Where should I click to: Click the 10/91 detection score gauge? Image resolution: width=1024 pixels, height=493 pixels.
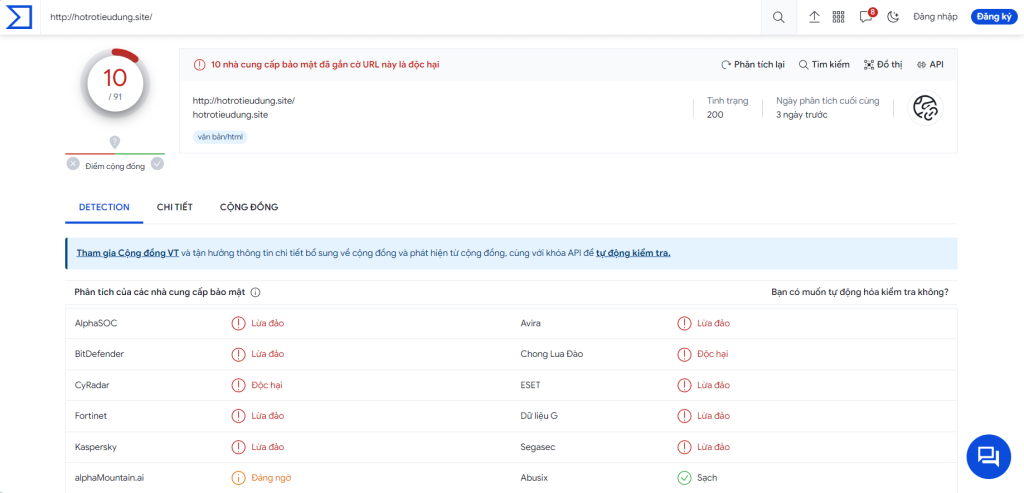(x=115, y=85)
